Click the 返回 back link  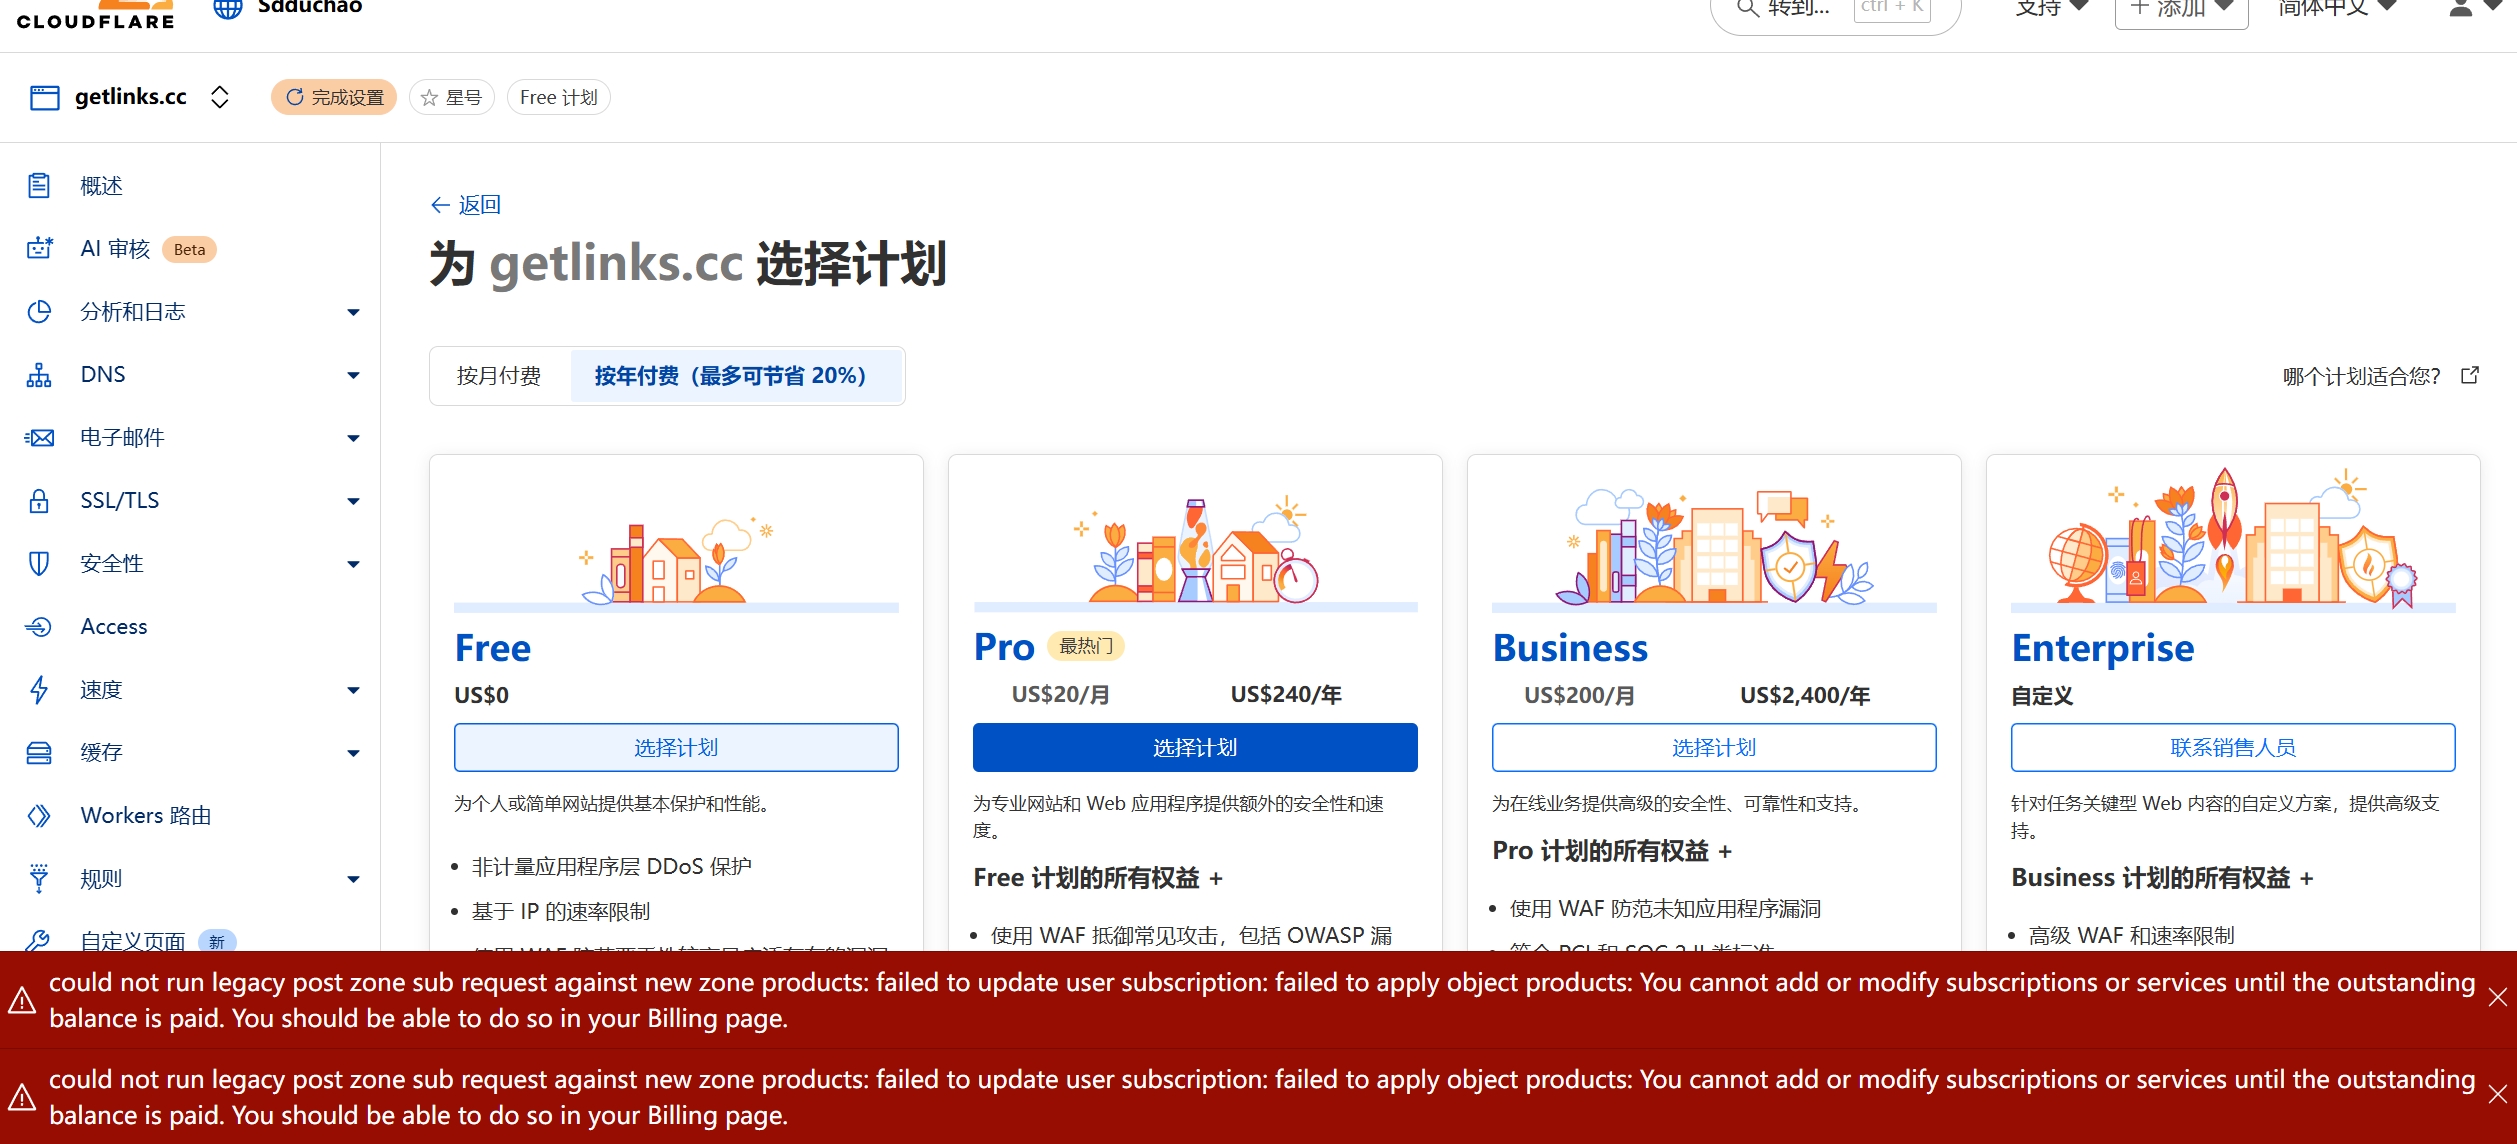pos(465,205)
